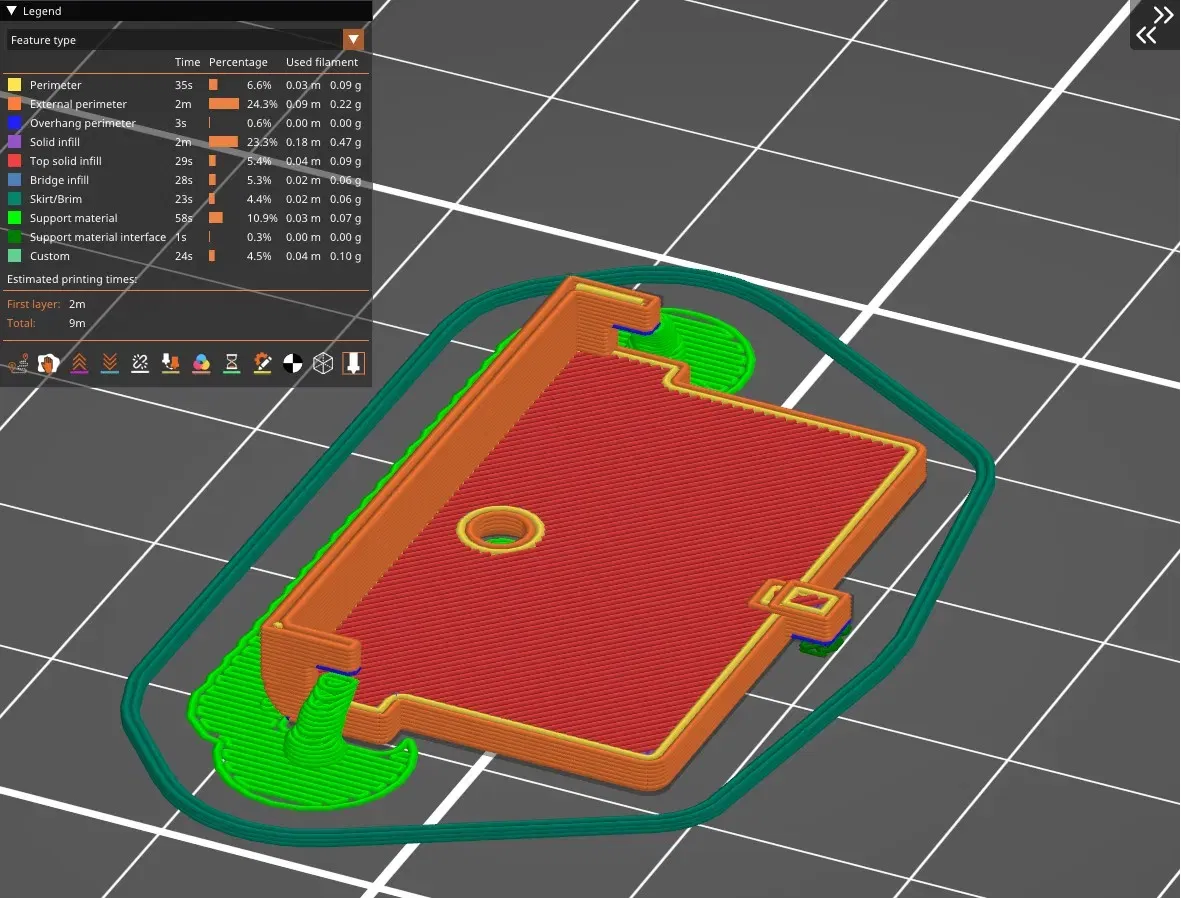The height and width of the screenshot is (898, 1181).
Task: Click the Custom feature color swatch
Action: 14,256
